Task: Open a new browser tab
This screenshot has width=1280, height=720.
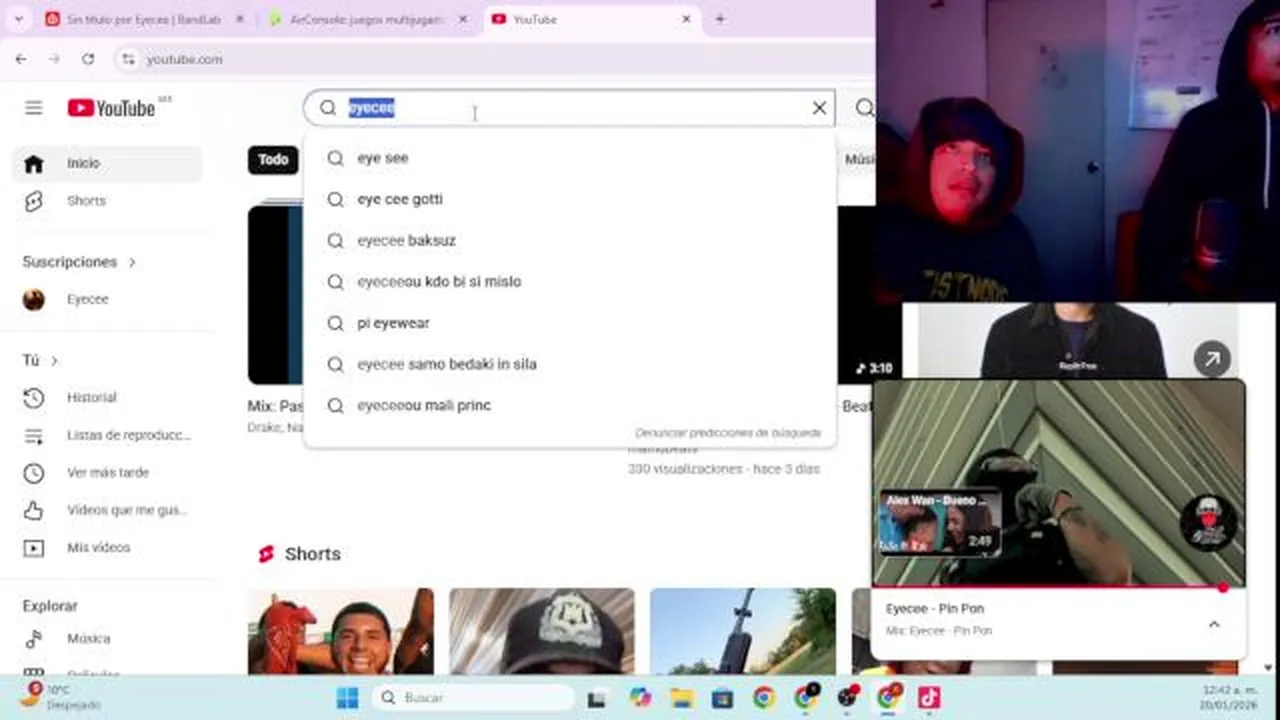Action: [720, 19]
